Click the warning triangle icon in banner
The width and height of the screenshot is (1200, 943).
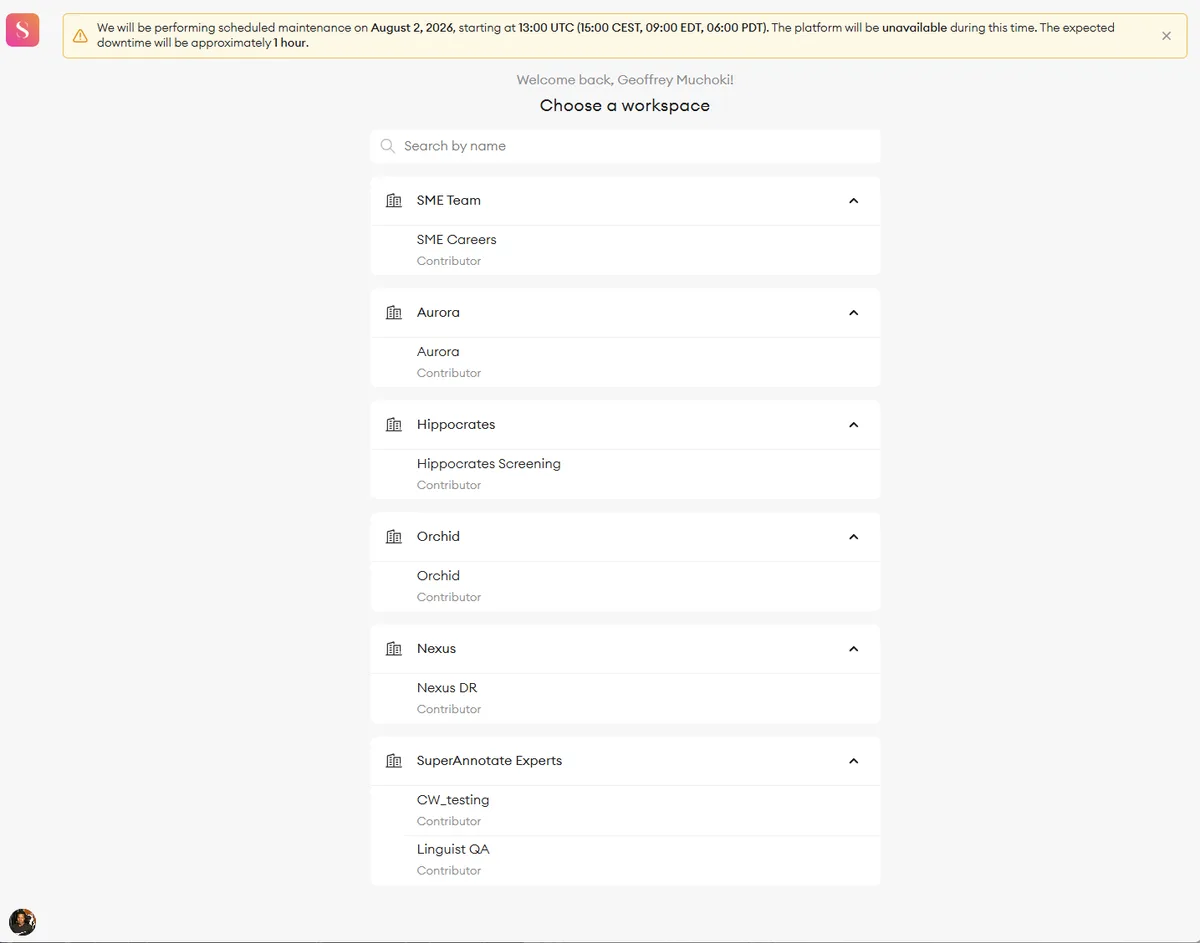tap(80, 36)
